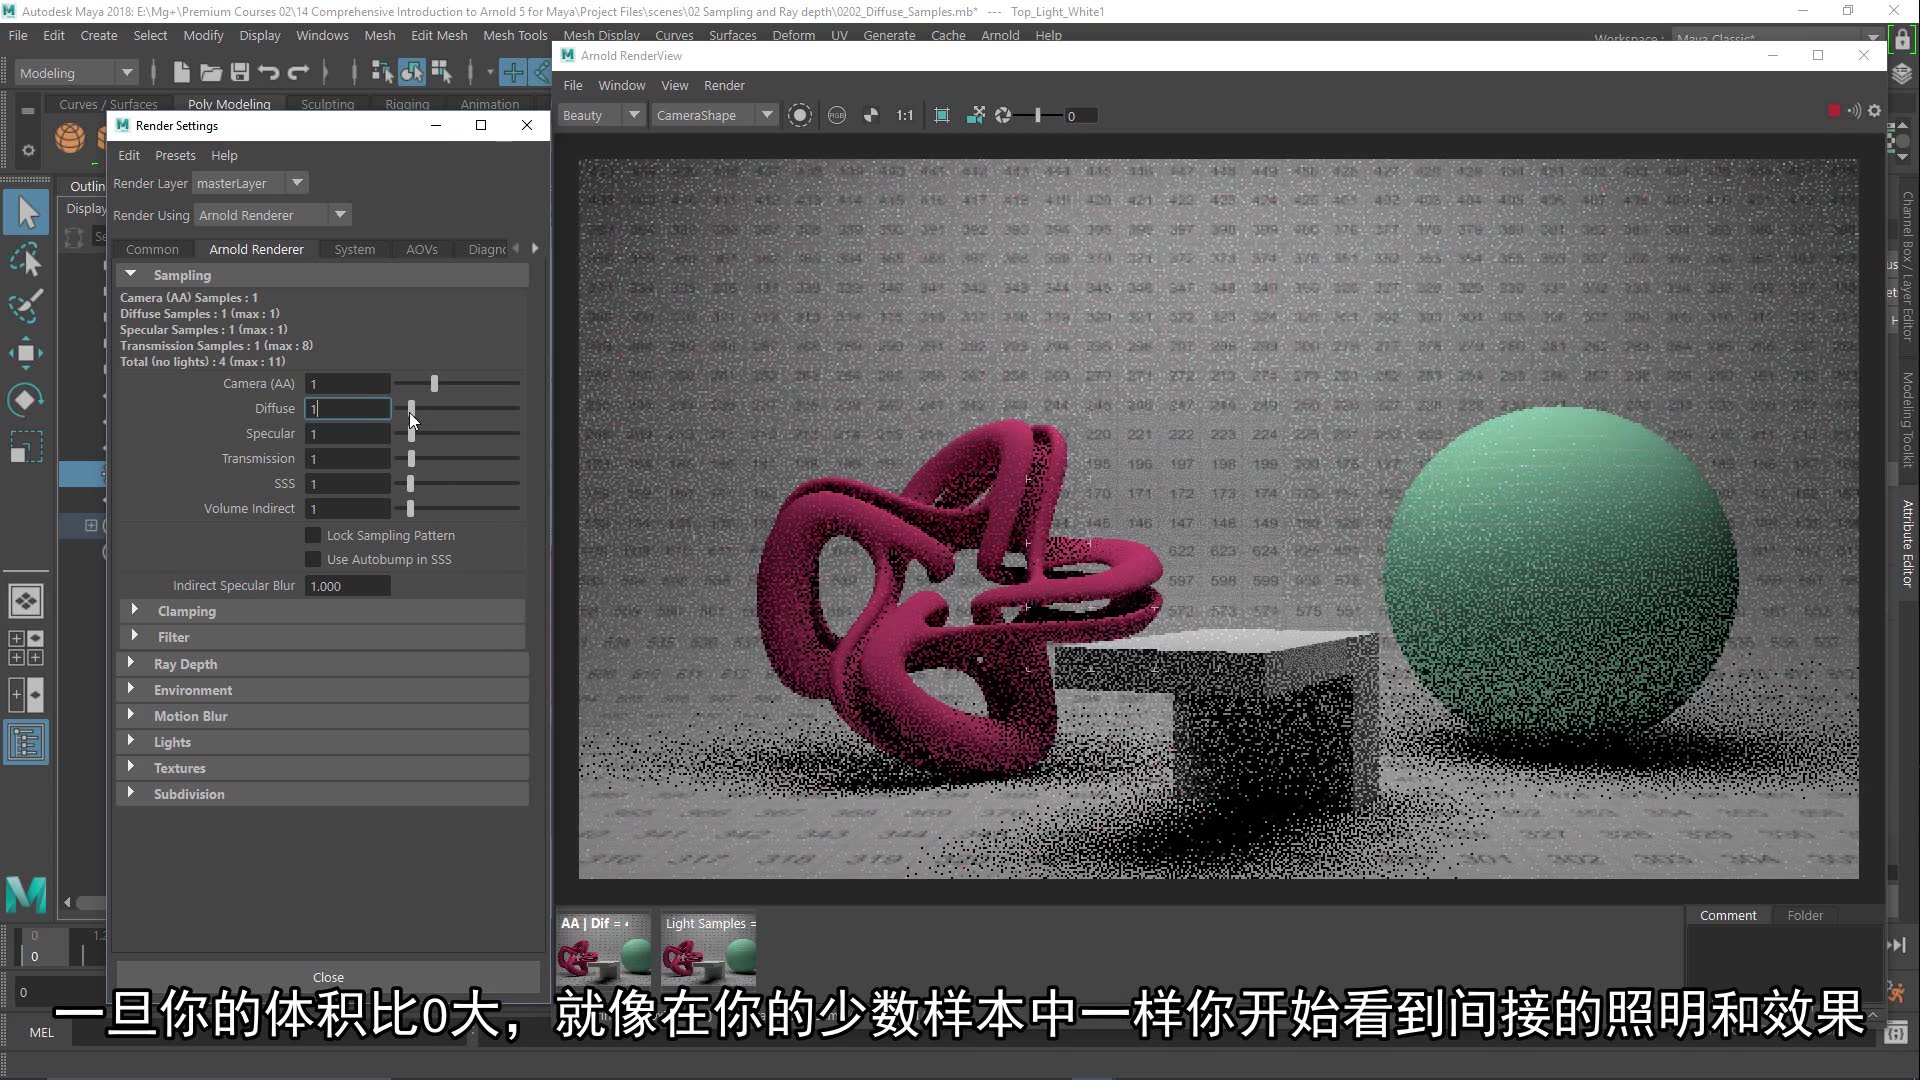Open the Arnold Renderer tab
1920x1080 pixels.
click(x=256, y=249)
